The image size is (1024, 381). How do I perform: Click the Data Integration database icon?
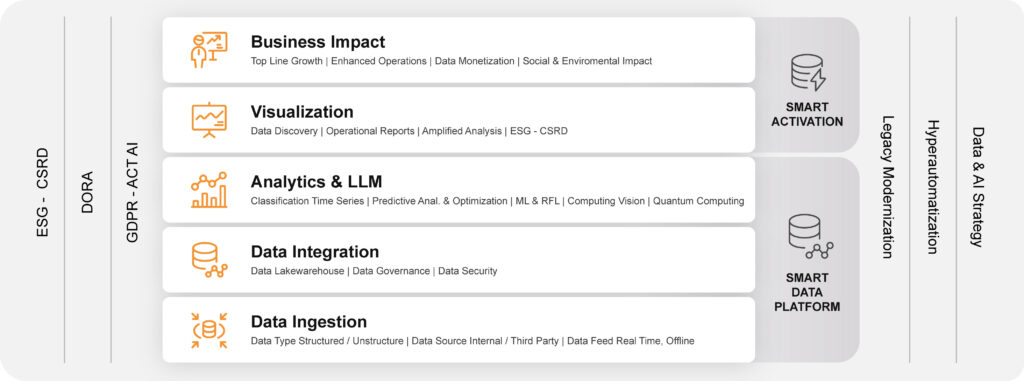pos(209,260)
